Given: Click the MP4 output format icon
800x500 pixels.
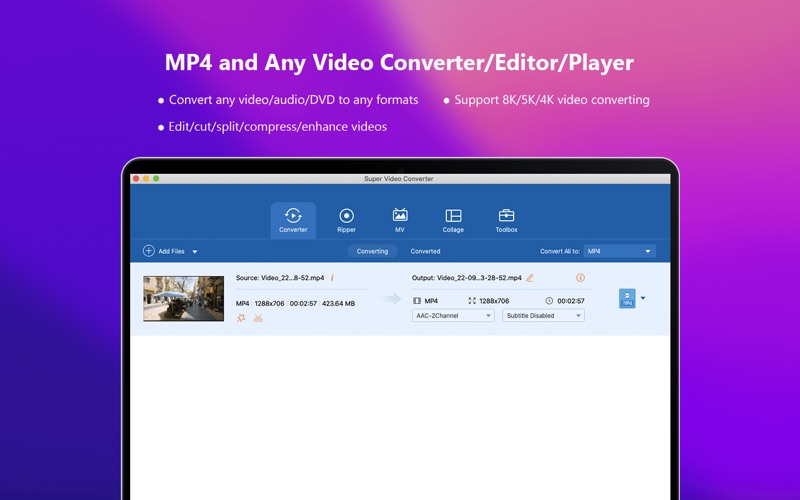Looking at the screenshot, I should (x=627, y=298).
